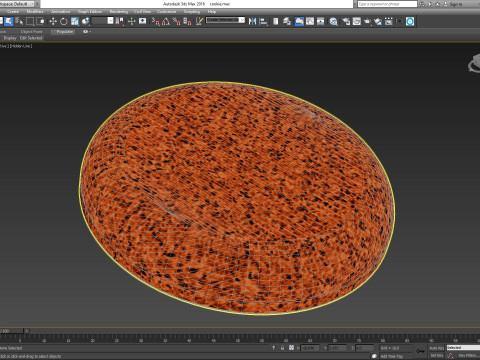480x360 pixels.
Task: Open Render Setup icon
Action: click(x=346, y=22)
